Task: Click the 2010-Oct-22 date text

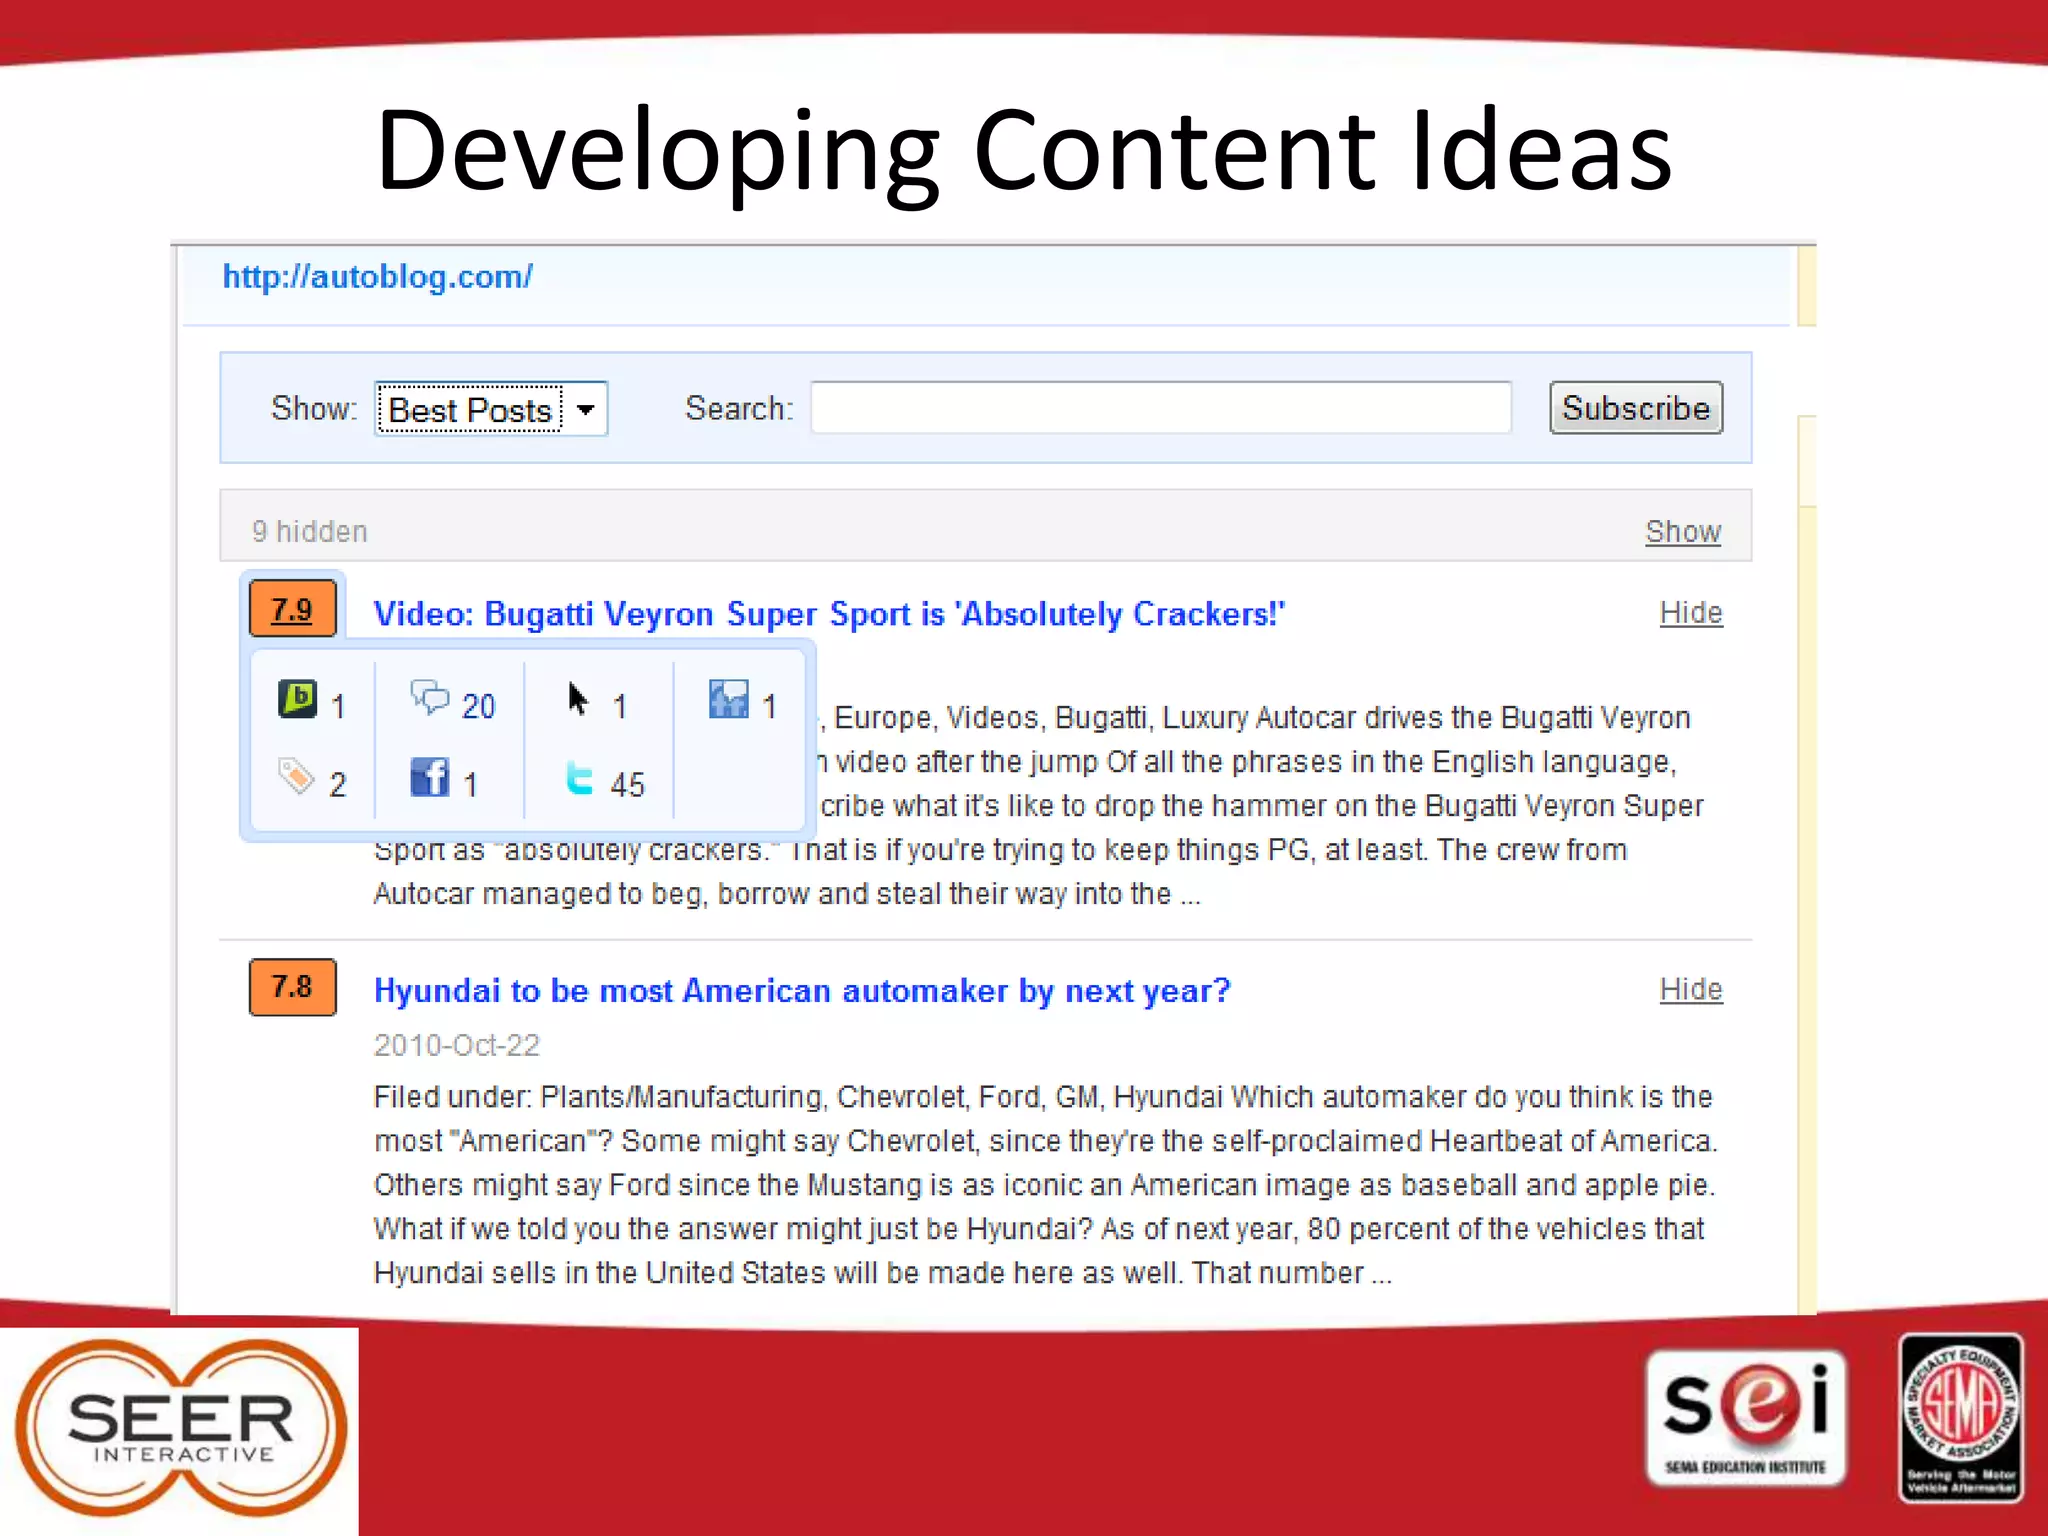Action: point(457,1046)
